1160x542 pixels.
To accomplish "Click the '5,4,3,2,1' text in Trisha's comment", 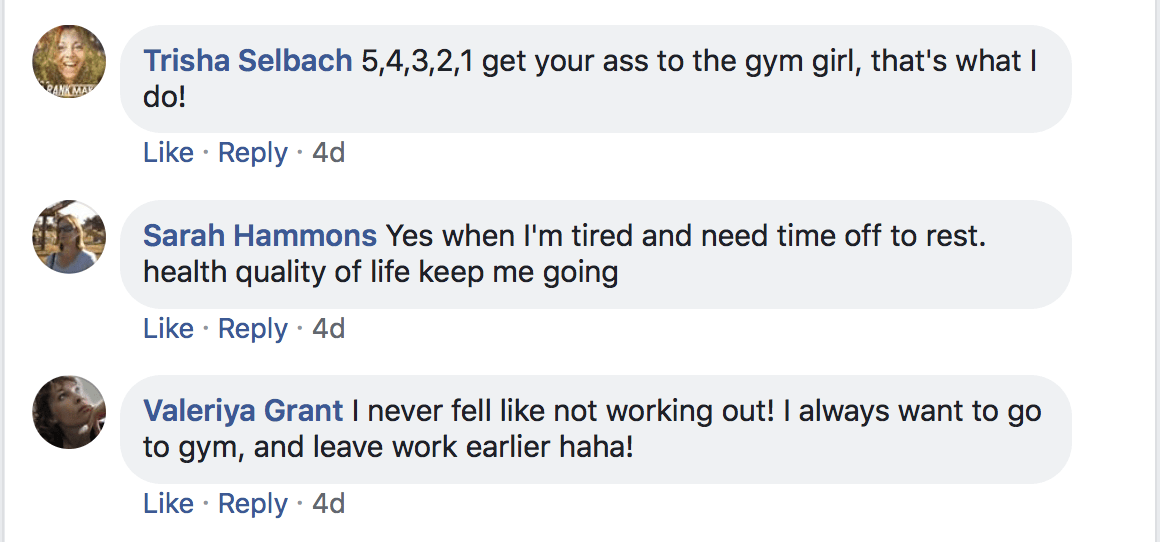I will click(417, 63).
